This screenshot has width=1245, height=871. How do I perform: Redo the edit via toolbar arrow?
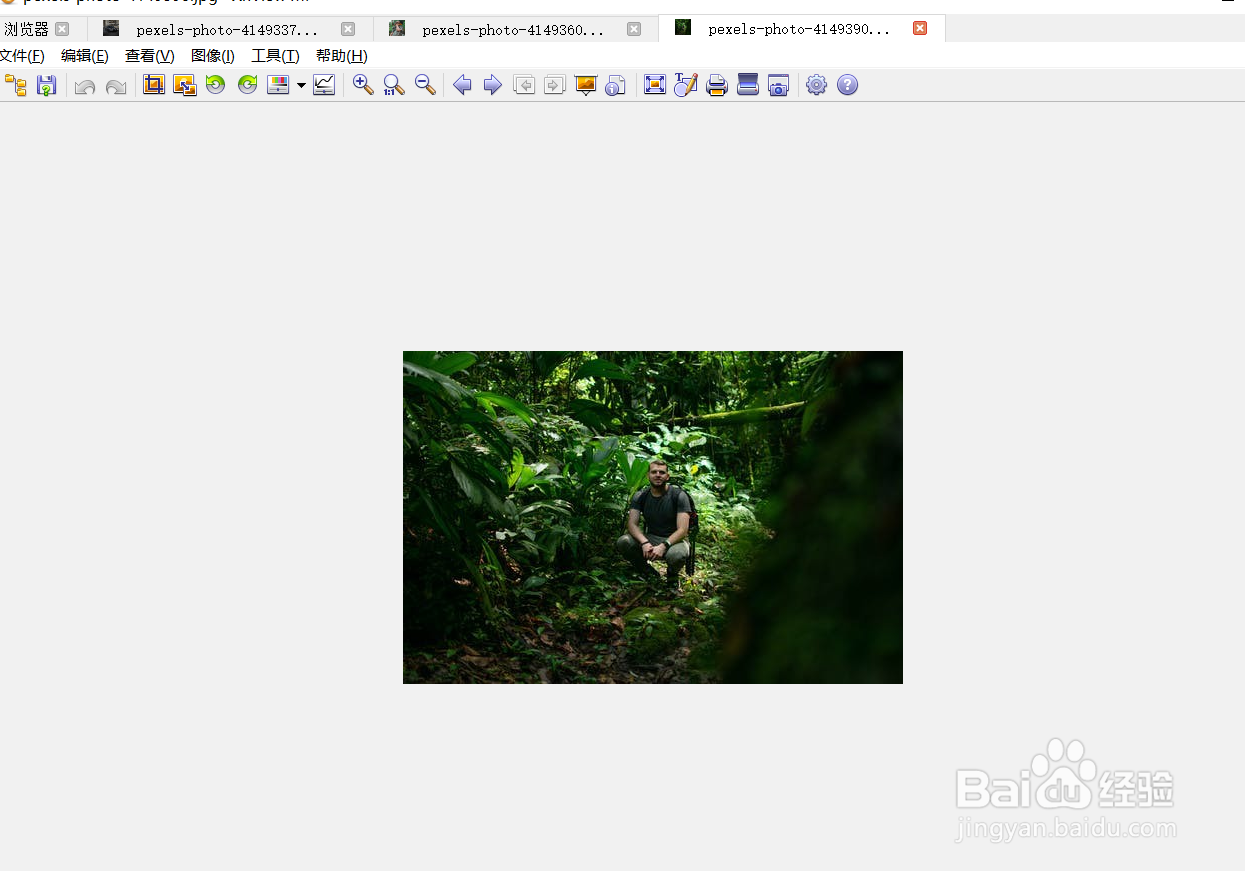(x=116, y=86)
